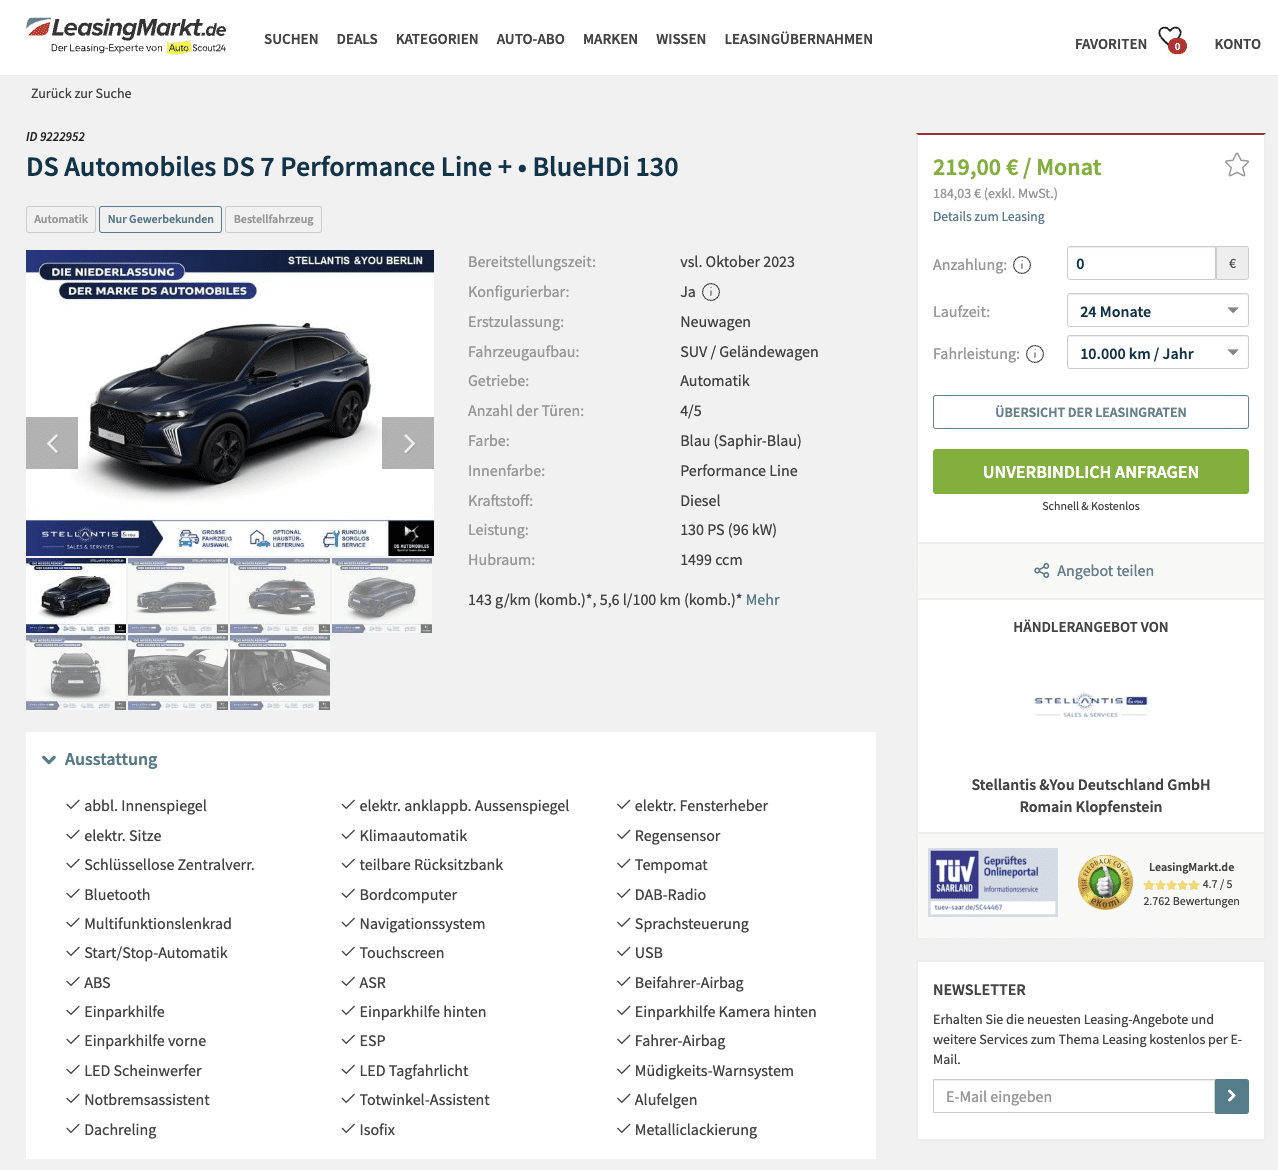Open the LeasingMarkt.de logo home link
The width and height of the screenshot is (1278, 1170).
126,35
